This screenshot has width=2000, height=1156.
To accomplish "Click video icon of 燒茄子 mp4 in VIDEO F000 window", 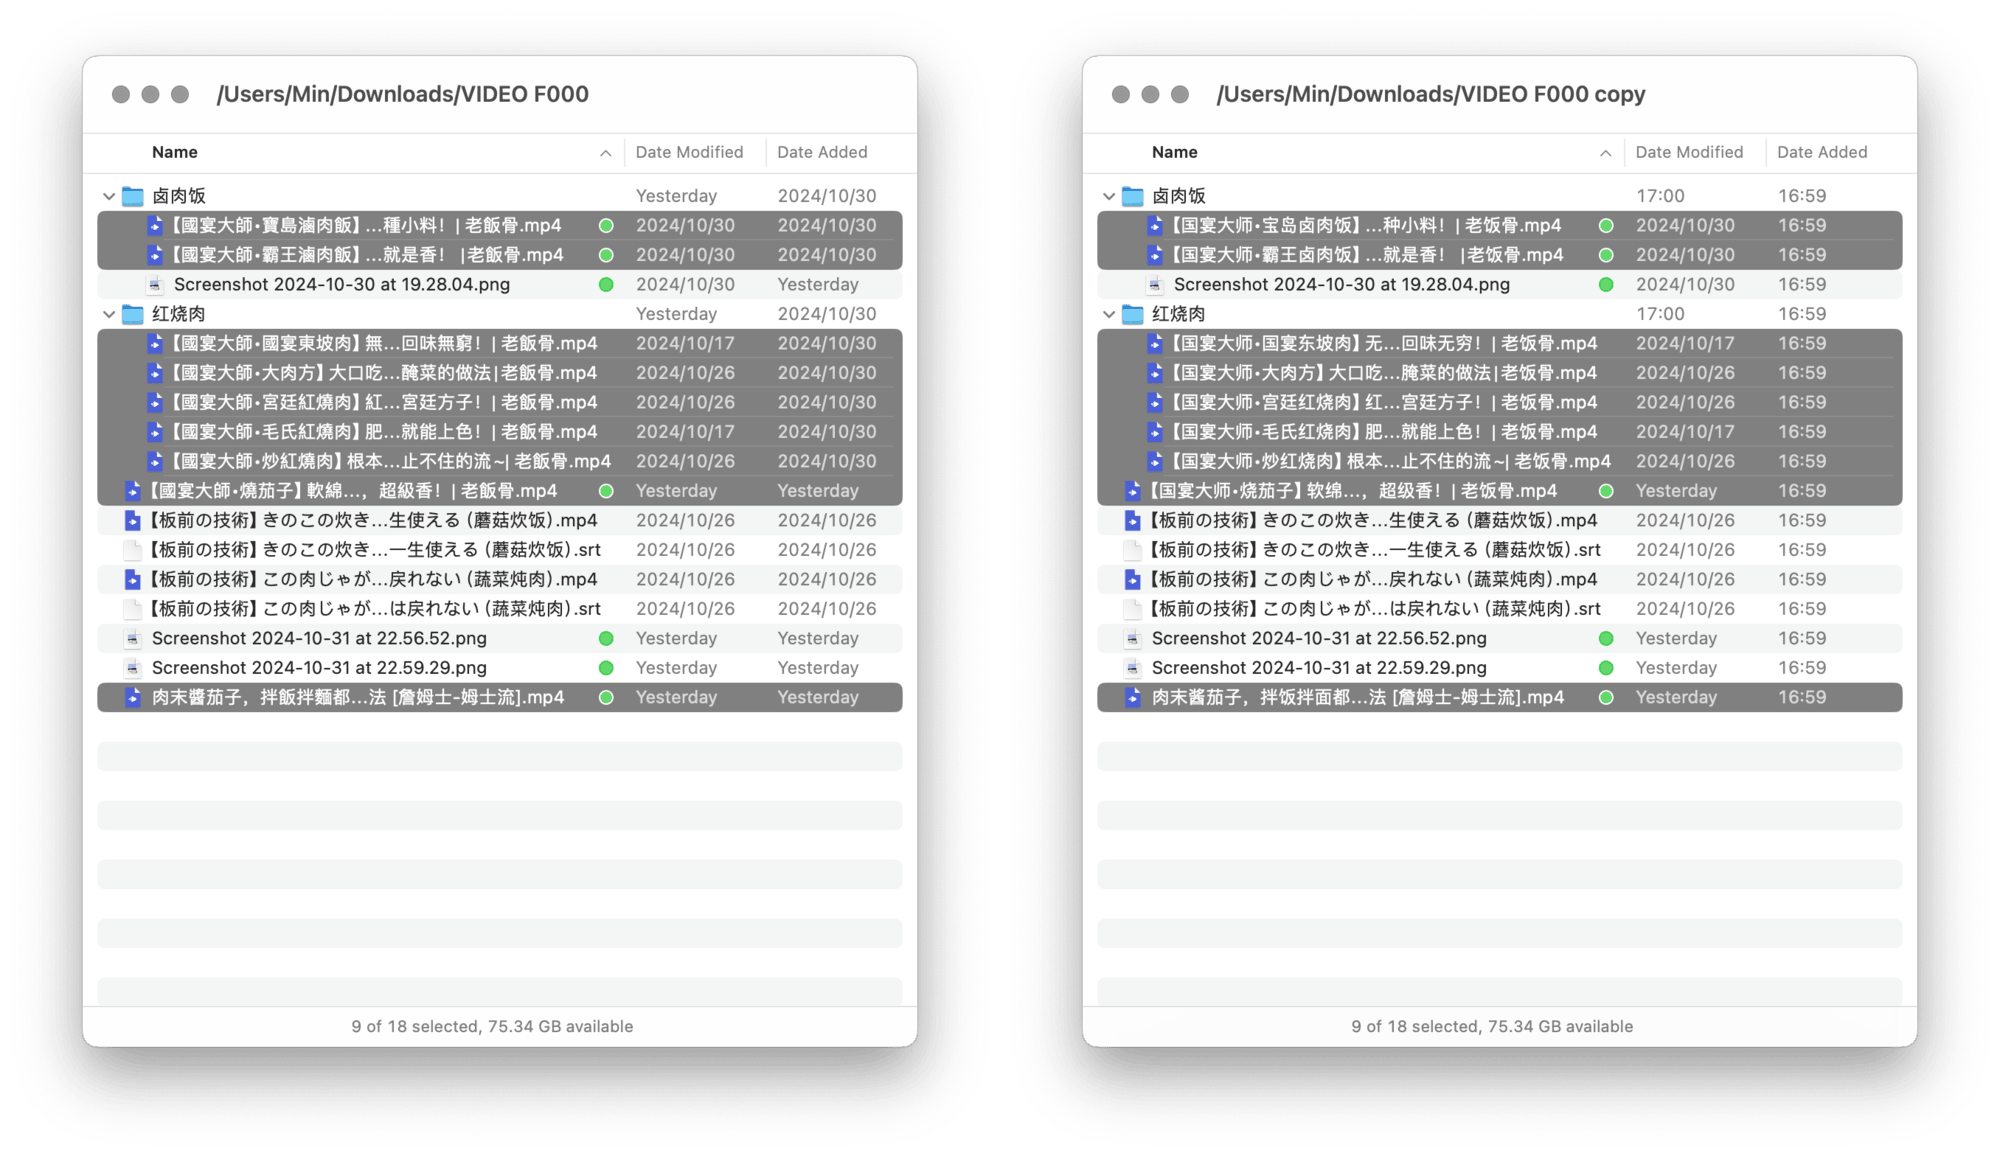I will click(132, 491).
